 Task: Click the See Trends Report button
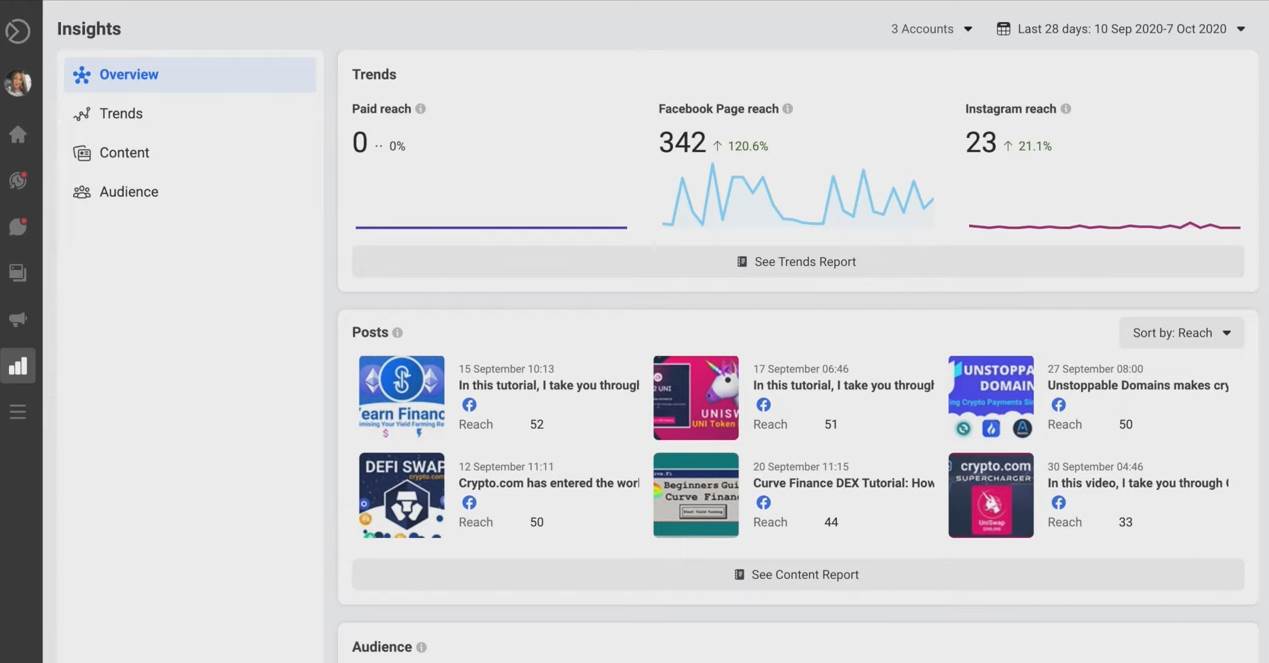[x=797, y=262]
